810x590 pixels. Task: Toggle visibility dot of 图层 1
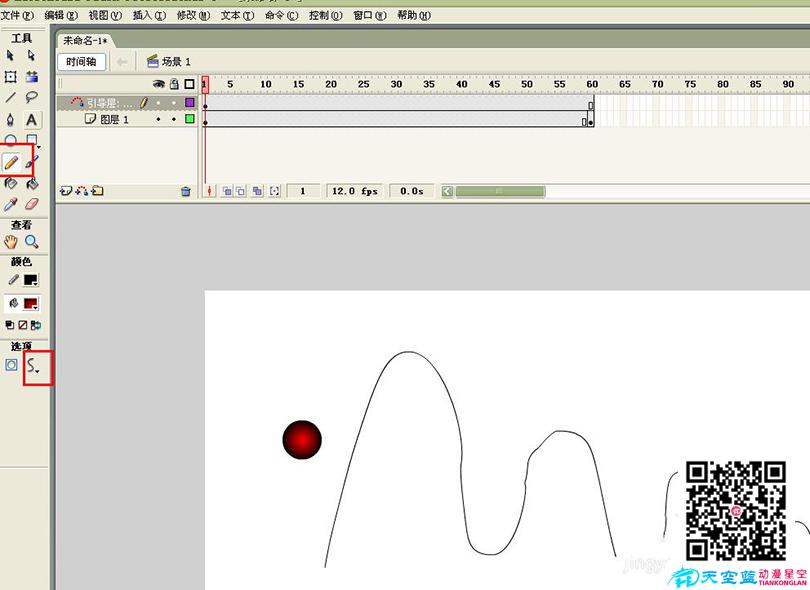[x=159, y=119]
